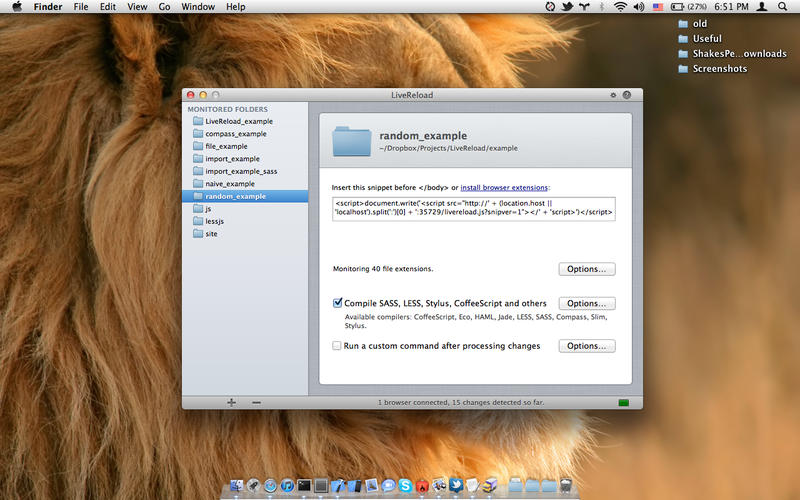
Task: Open the Window menu
Action: (198, 7)
